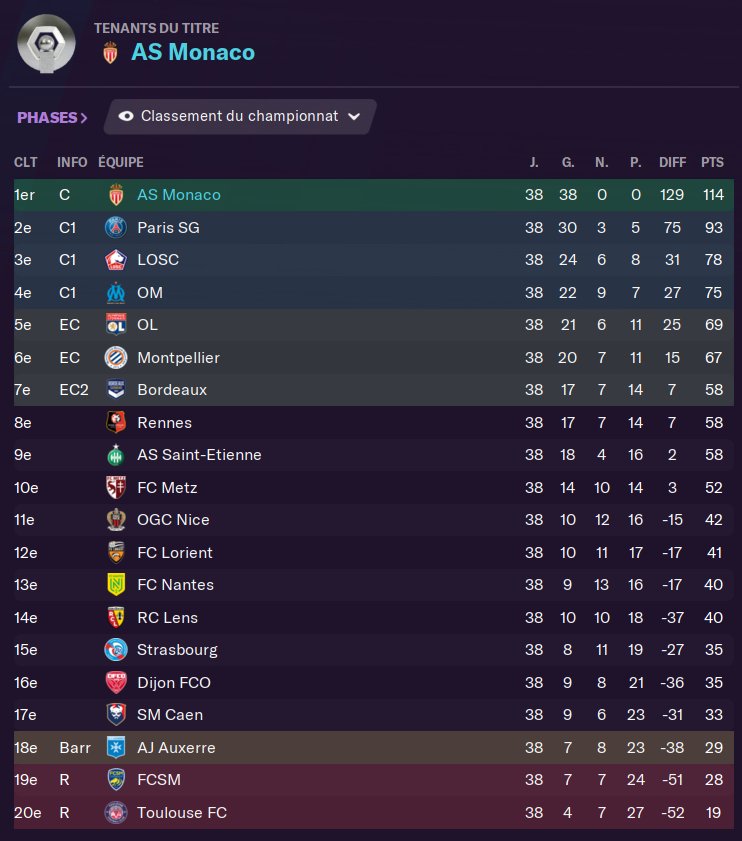Open the Classement du championnat dropdown
The width and height of the screenshot is (742, 841).
point(240,117)
